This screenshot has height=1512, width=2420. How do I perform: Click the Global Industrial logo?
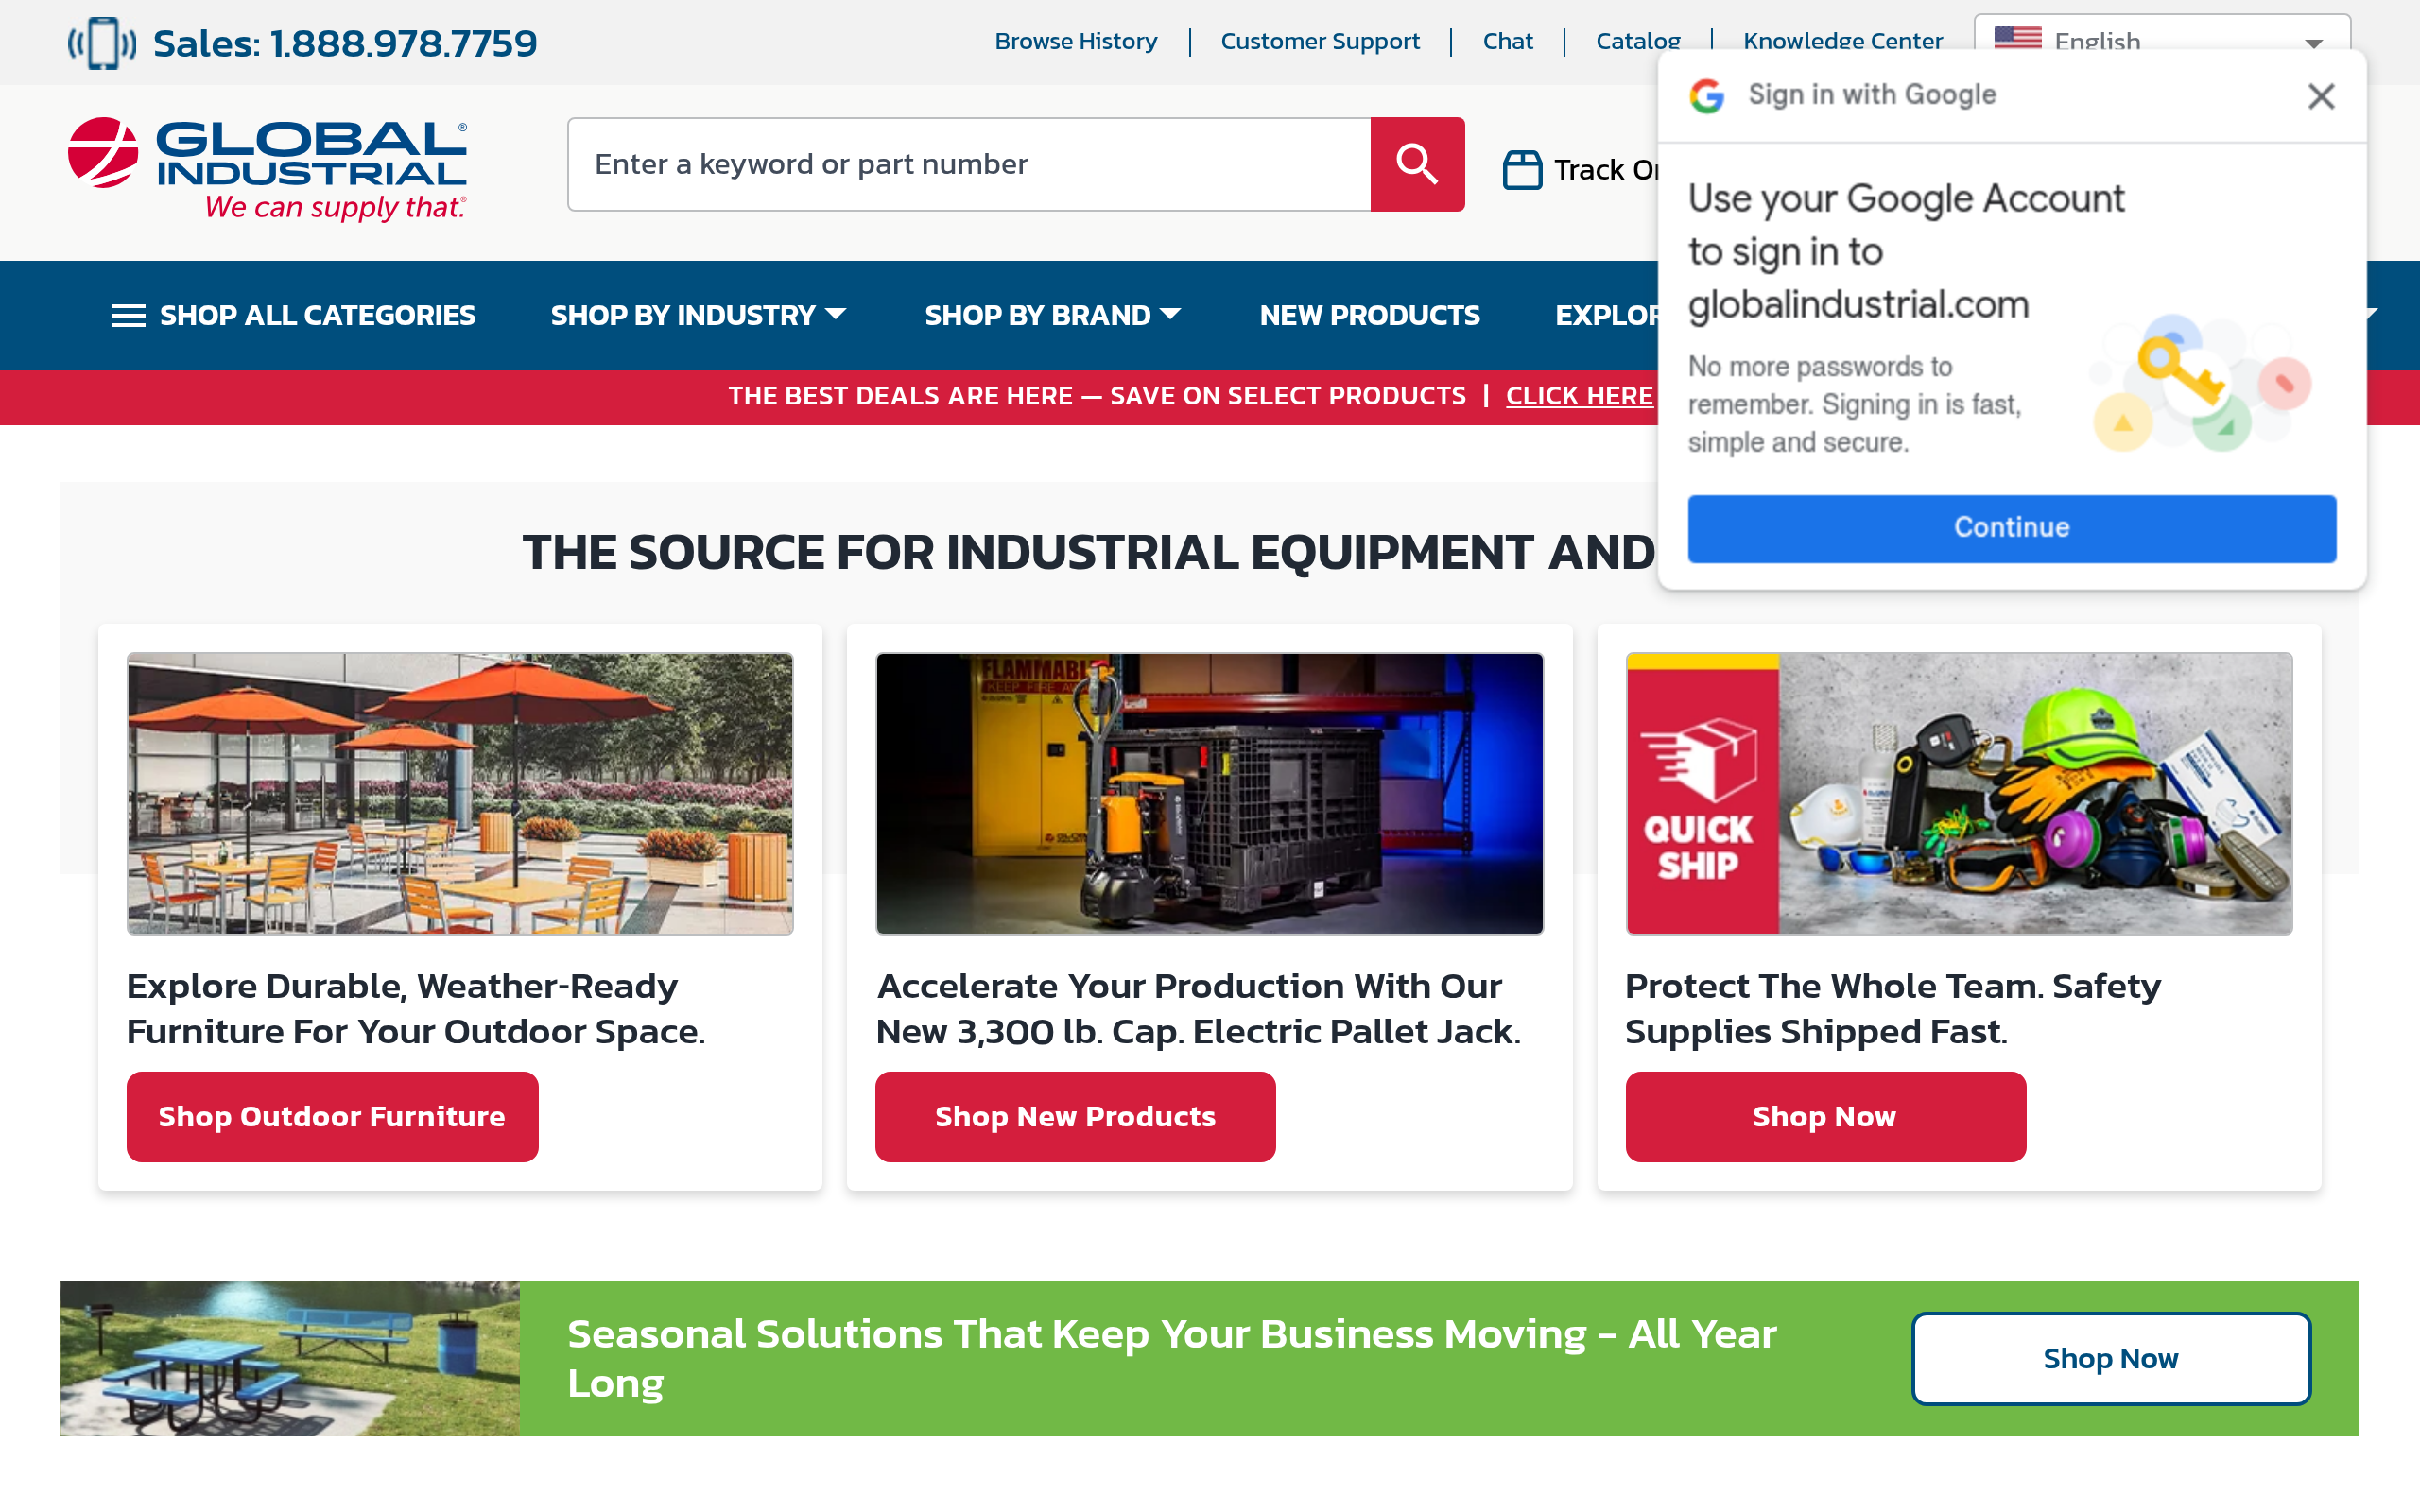tap(267, 168)
